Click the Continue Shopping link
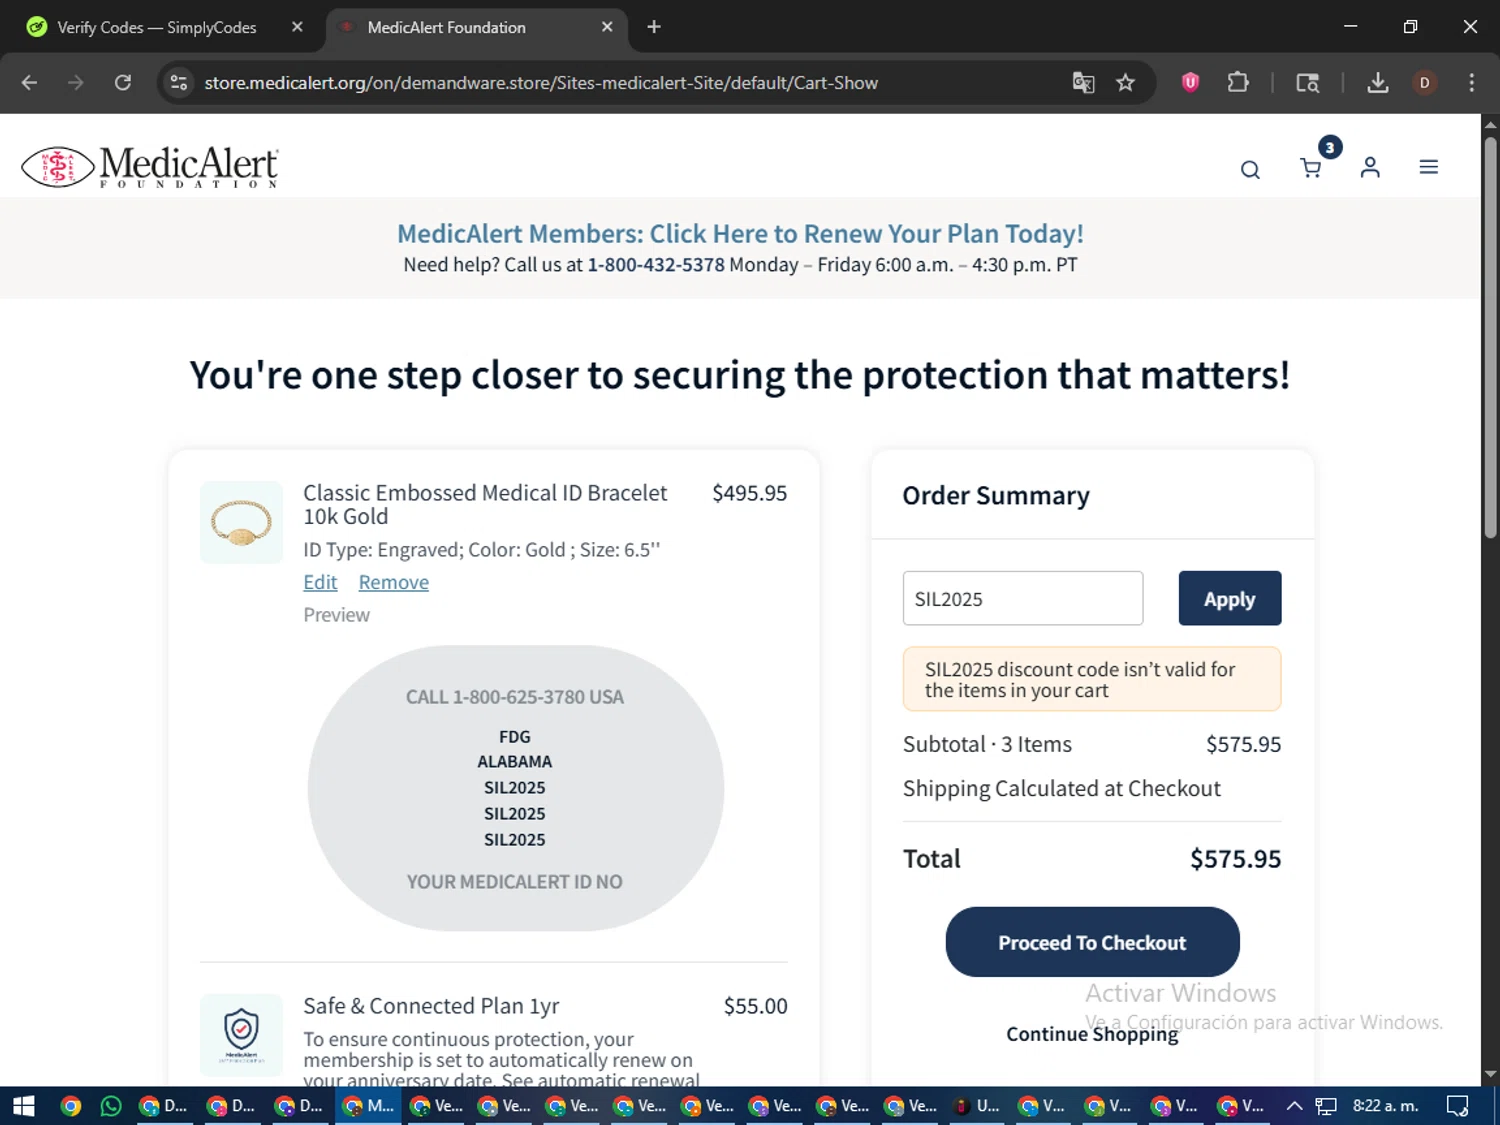1500x1125 pixels. [x=1092, y=1034]
